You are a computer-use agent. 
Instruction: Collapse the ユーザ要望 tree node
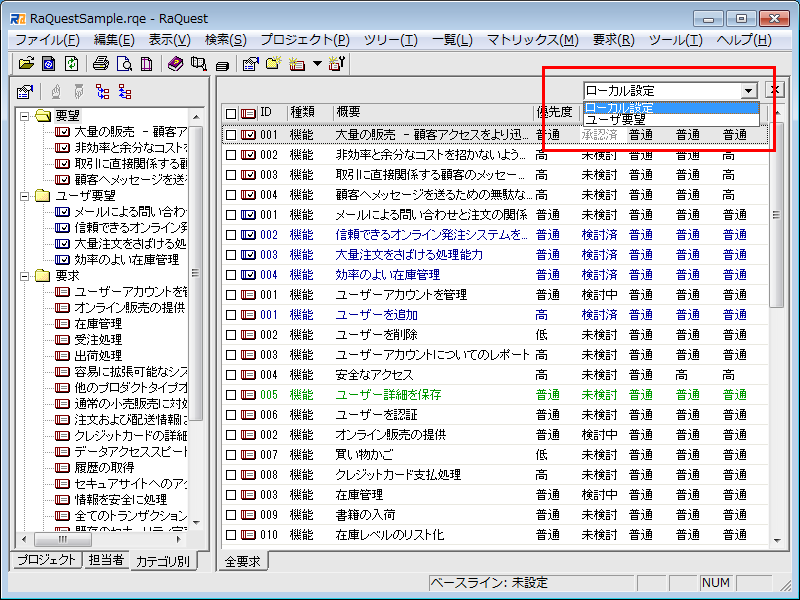point(24,196)
